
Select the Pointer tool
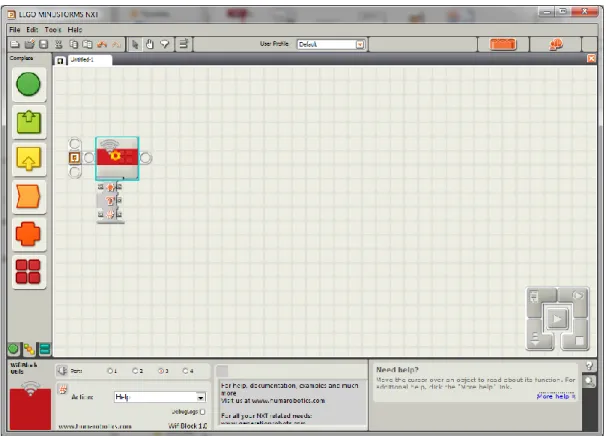pyautogui.click(x=135, y=44)
